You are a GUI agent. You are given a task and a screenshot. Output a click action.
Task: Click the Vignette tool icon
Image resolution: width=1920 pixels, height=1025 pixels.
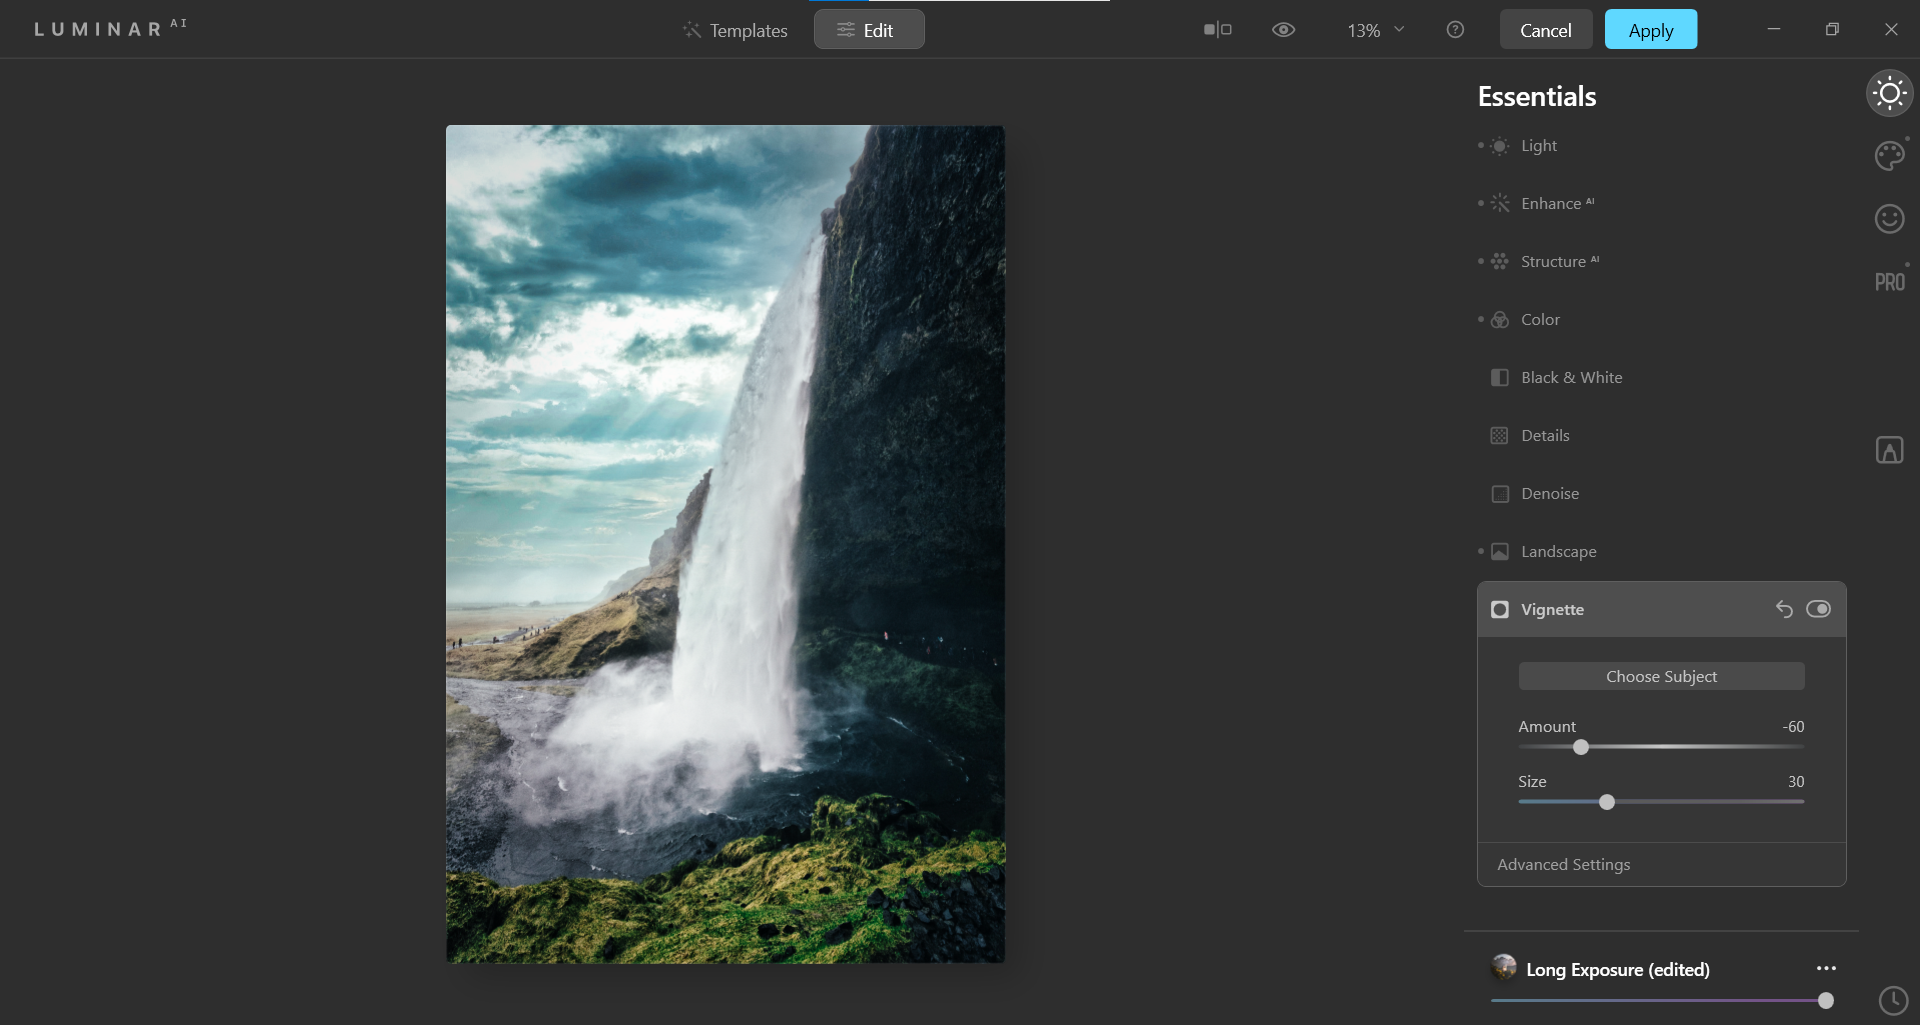pos(1500,610)
